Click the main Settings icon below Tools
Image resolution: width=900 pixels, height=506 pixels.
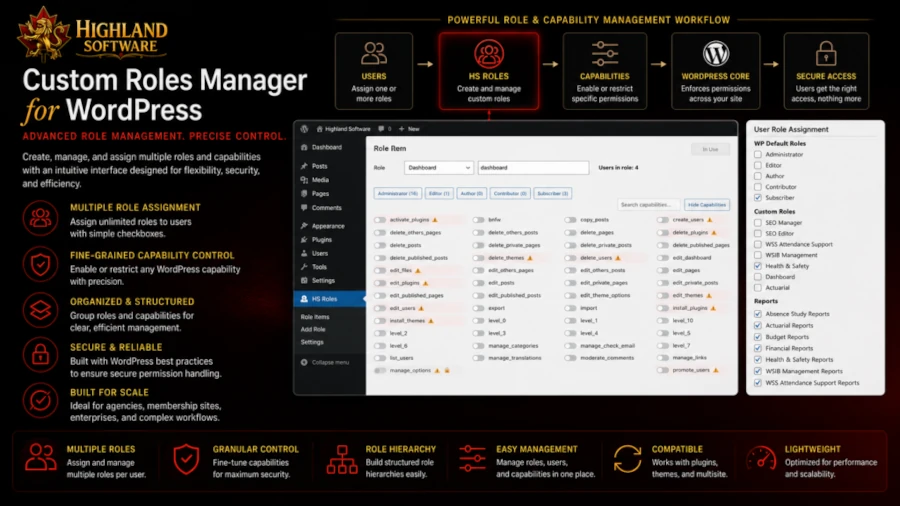304,281
